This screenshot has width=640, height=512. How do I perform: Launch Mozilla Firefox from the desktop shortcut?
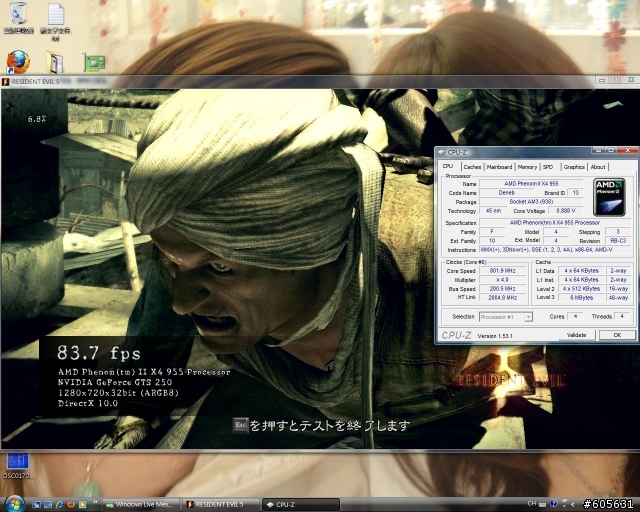[18, 62]
